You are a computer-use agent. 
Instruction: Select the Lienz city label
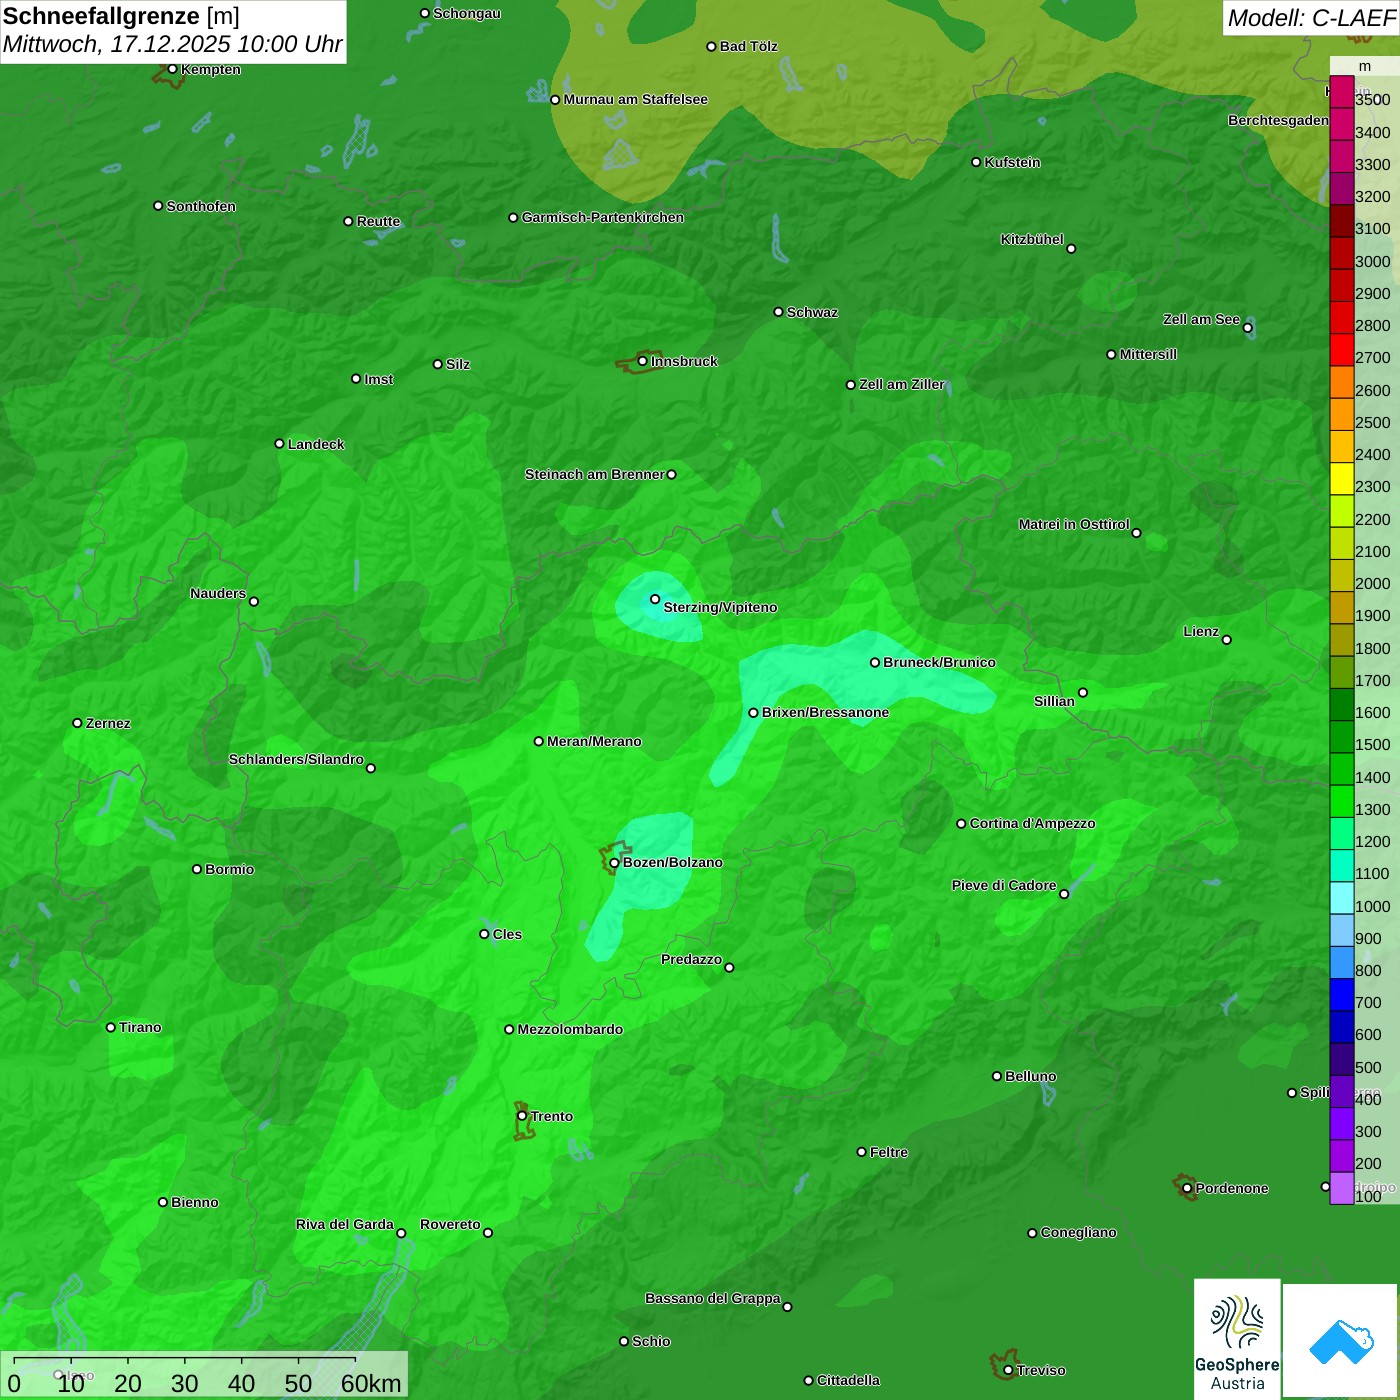[x=1201, y=631]
